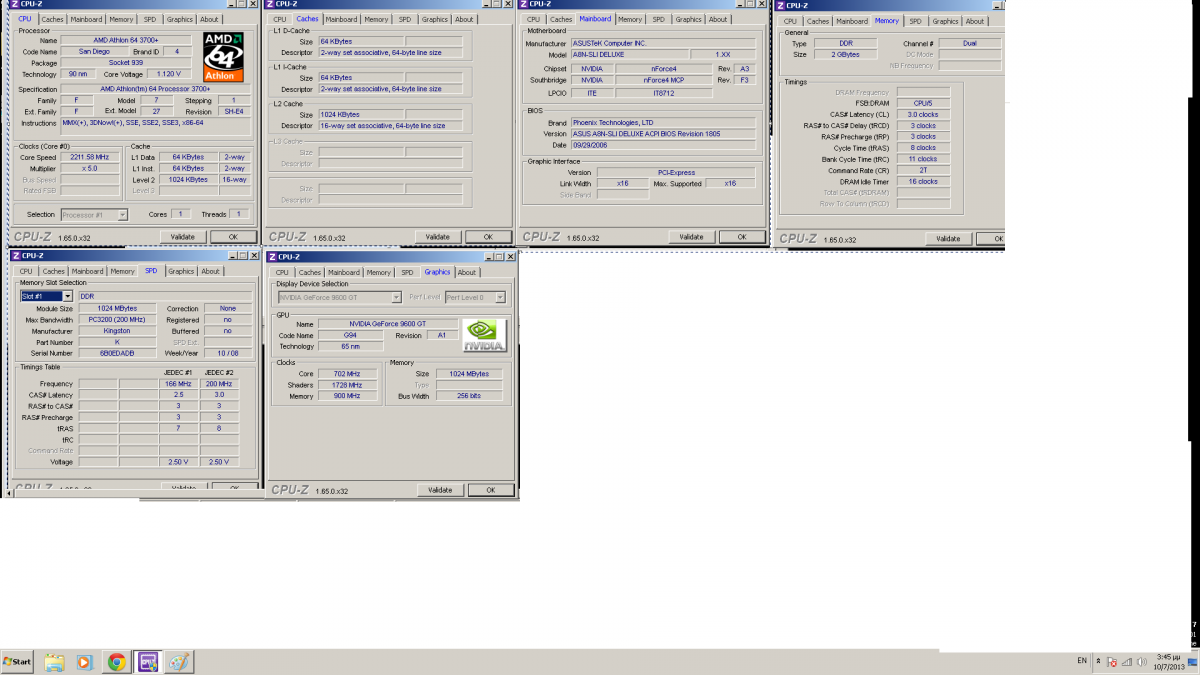Select About tab in the Graphics-page window
The image size is (1200, 675).
pos(467,272)
